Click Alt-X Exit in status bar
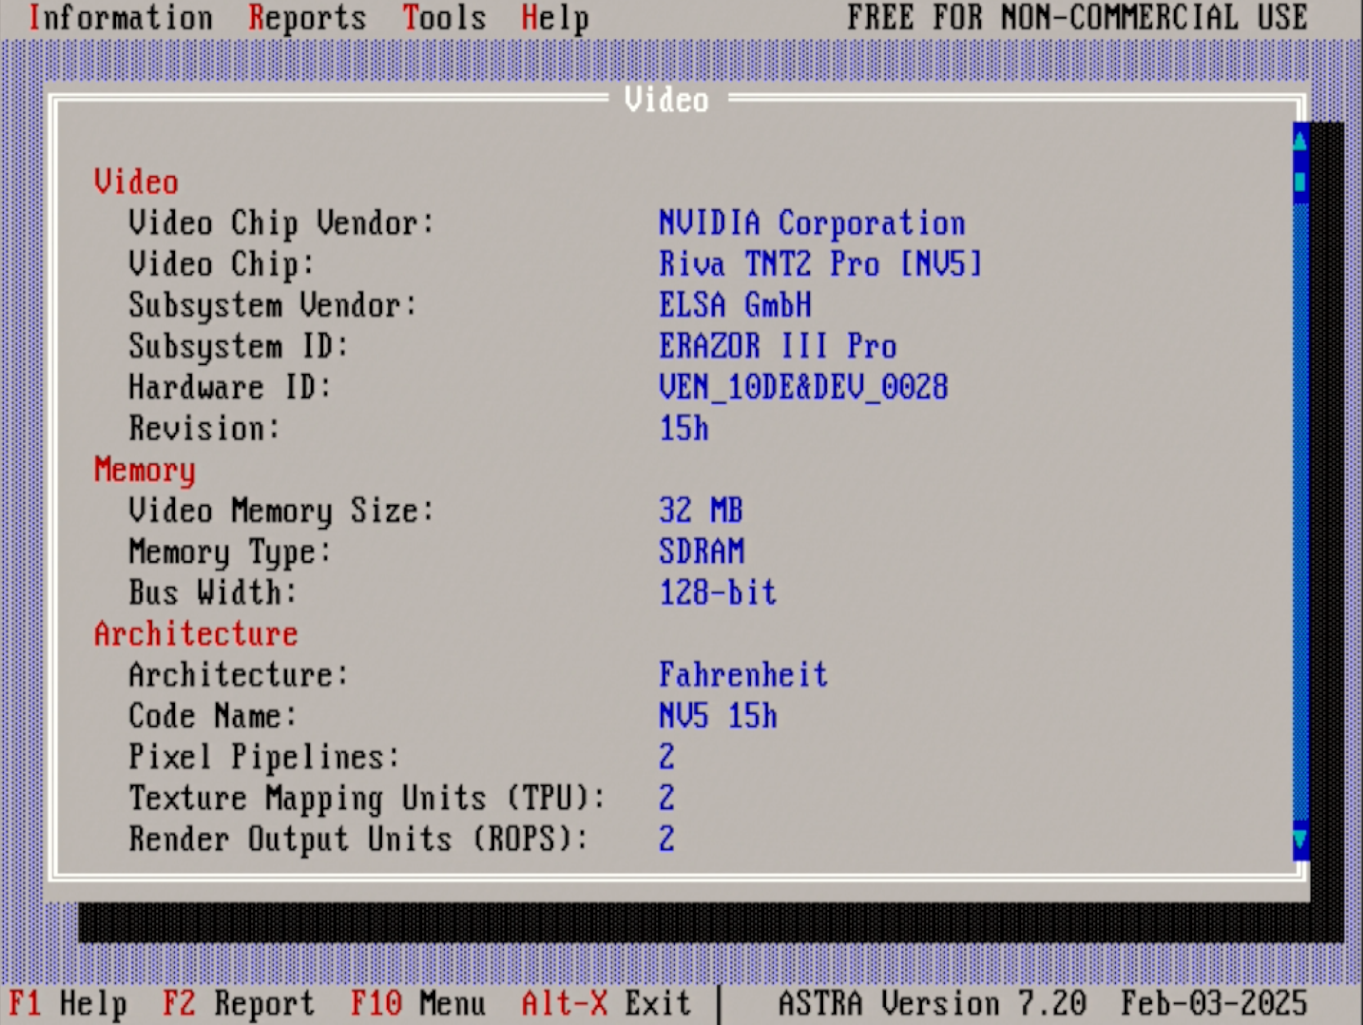Image resolution: width=1363 pixels, height=1025 pixels. [606, 1003]
